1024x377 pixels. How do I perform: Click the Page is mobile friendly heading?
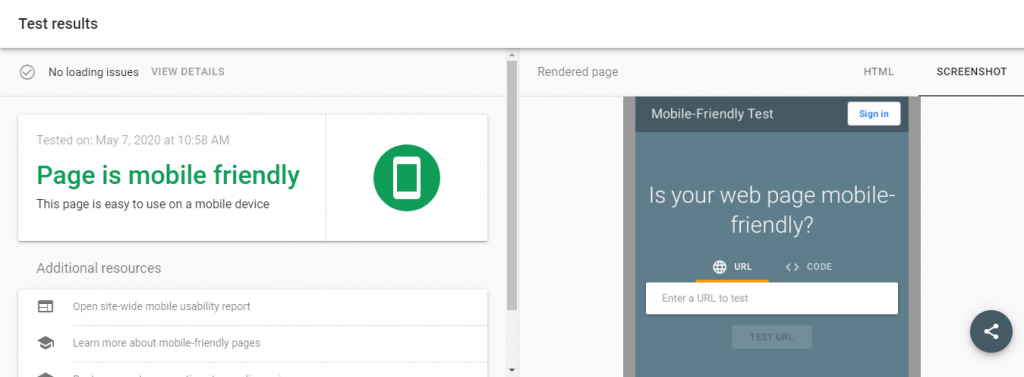(168, 175)
